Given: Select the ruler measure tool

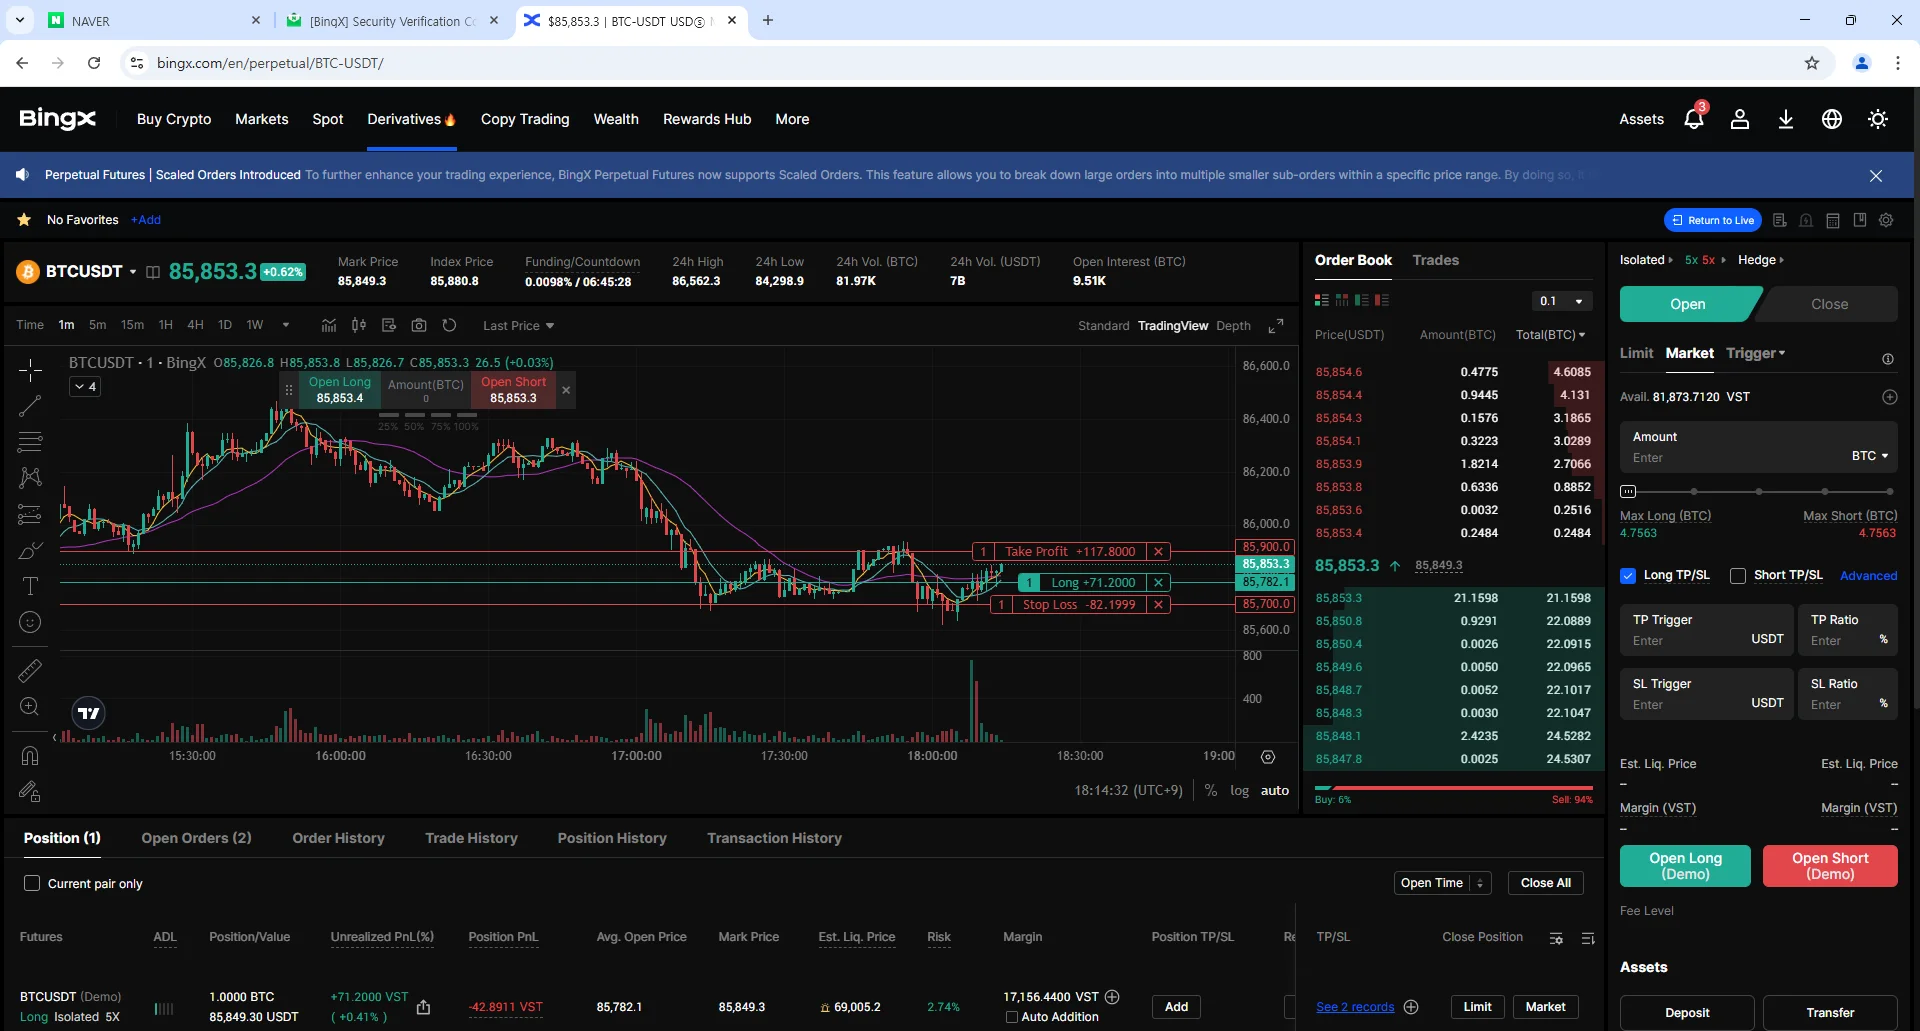Looking at the screenshot, I should click(x=30, y=670).
